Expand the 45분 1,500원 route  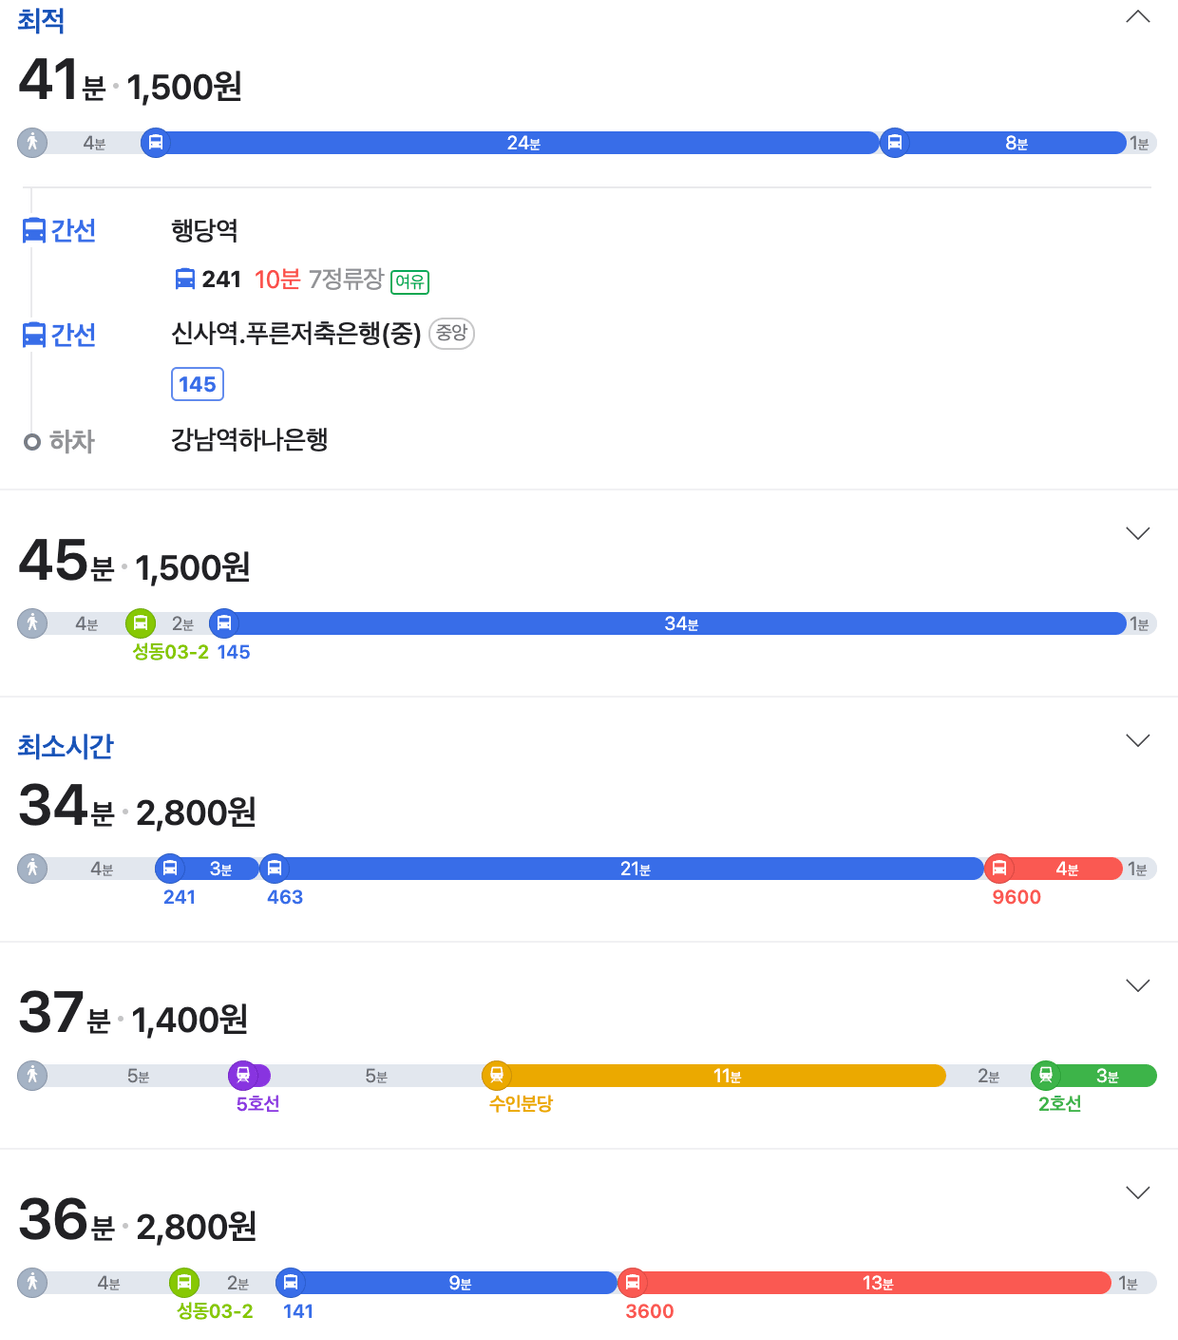click(1138, 533)
